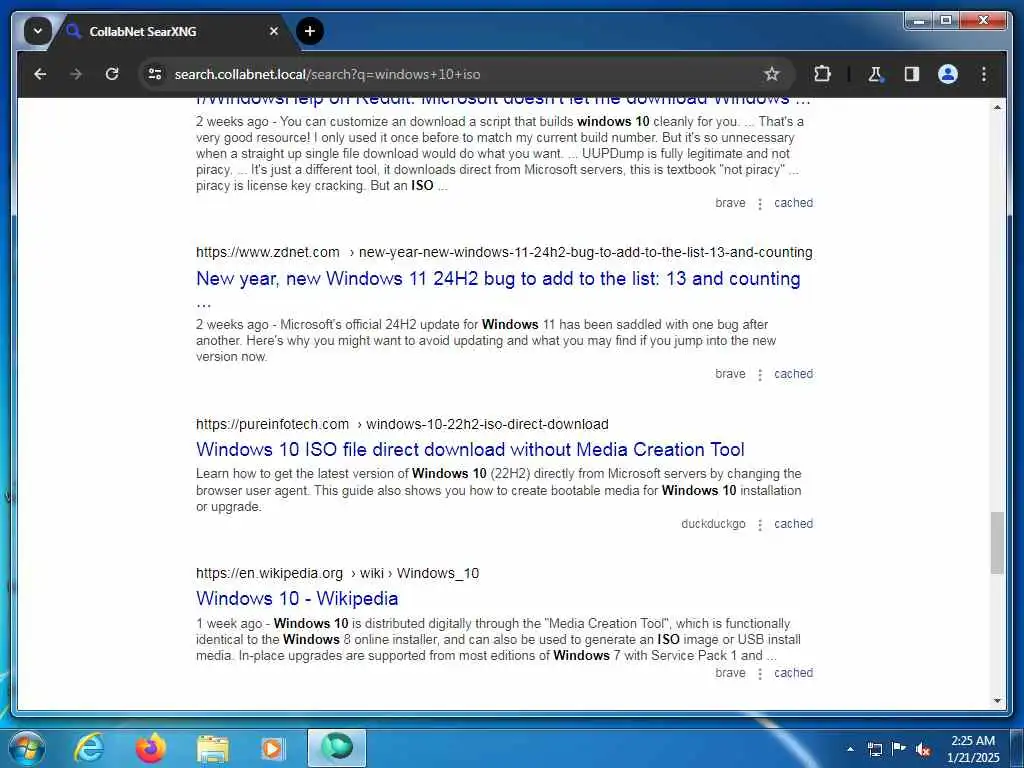1024x768 pixels.
Task: Open options dots beside Wikipedia result cached
Action: [x=760, y=673]
